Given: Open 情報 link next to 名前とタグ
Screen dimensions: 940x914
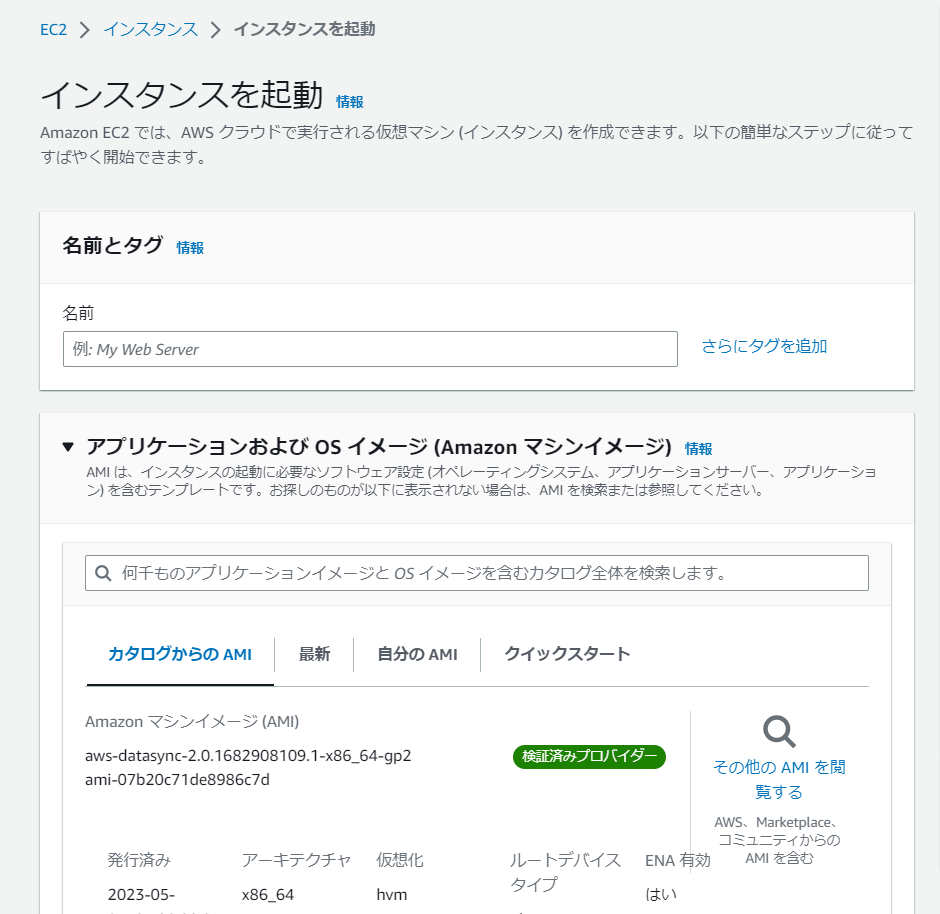Looking at the screenshot, I should click(190, 248).
